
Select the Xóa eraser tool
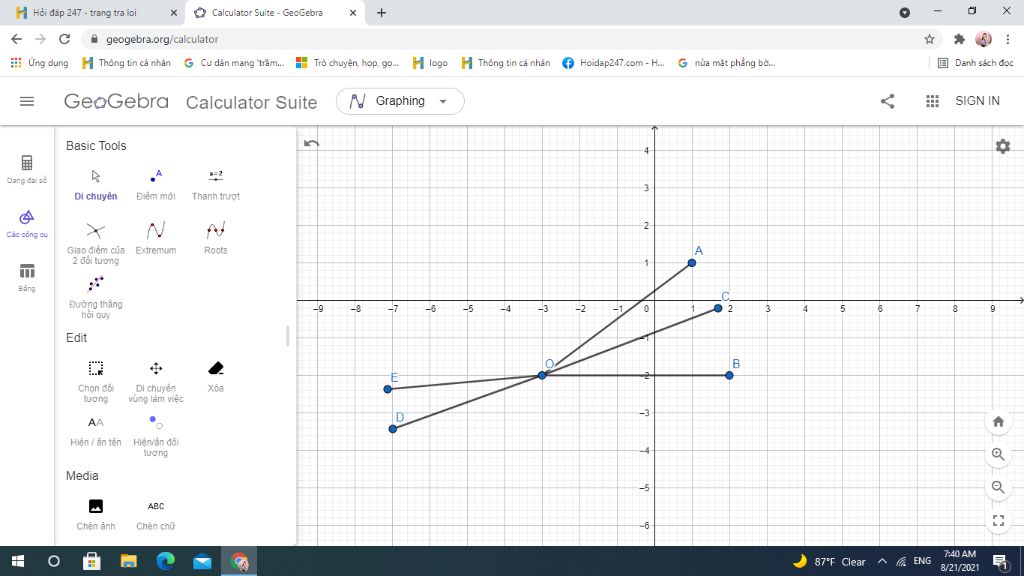pyautogui.click(x=216, y=377)
